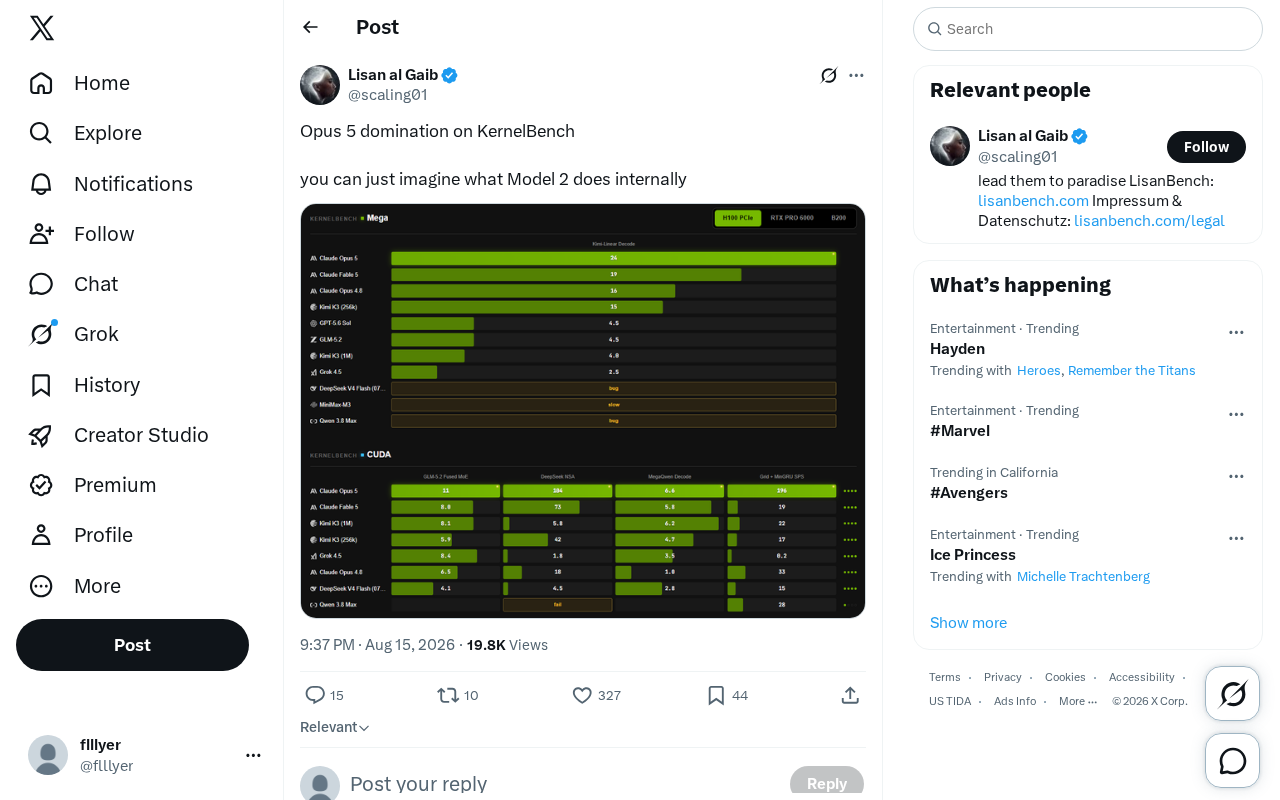Share the post via share icon
The width and height of the screenshot is (1280, 800).
click(850, 695)
